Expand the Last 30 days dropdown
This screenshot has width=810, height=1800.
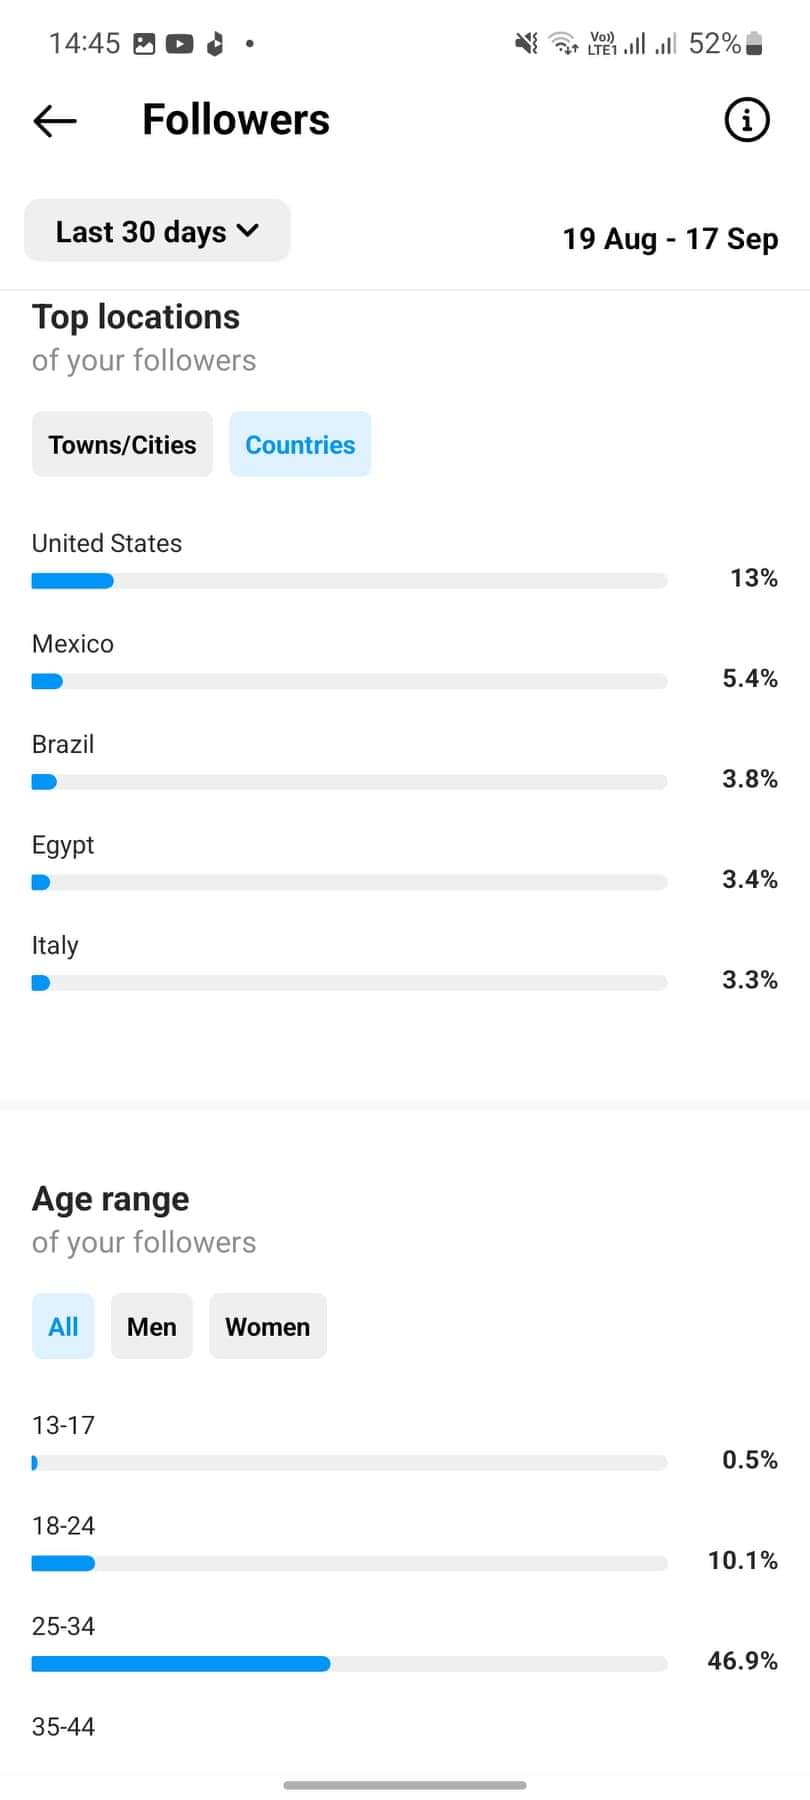(x=157, y=231)
